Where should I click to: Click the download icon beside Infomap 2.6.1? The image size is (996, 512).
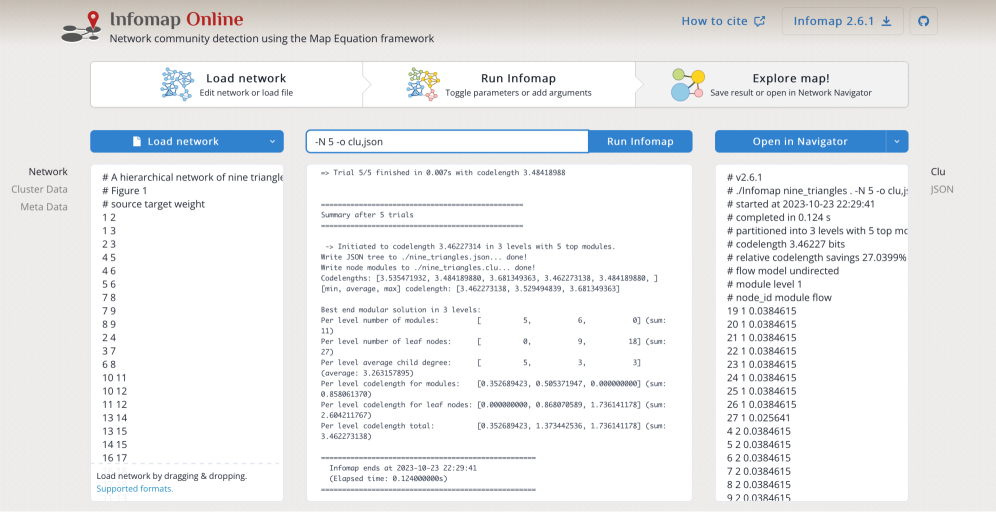coord(886,21)
